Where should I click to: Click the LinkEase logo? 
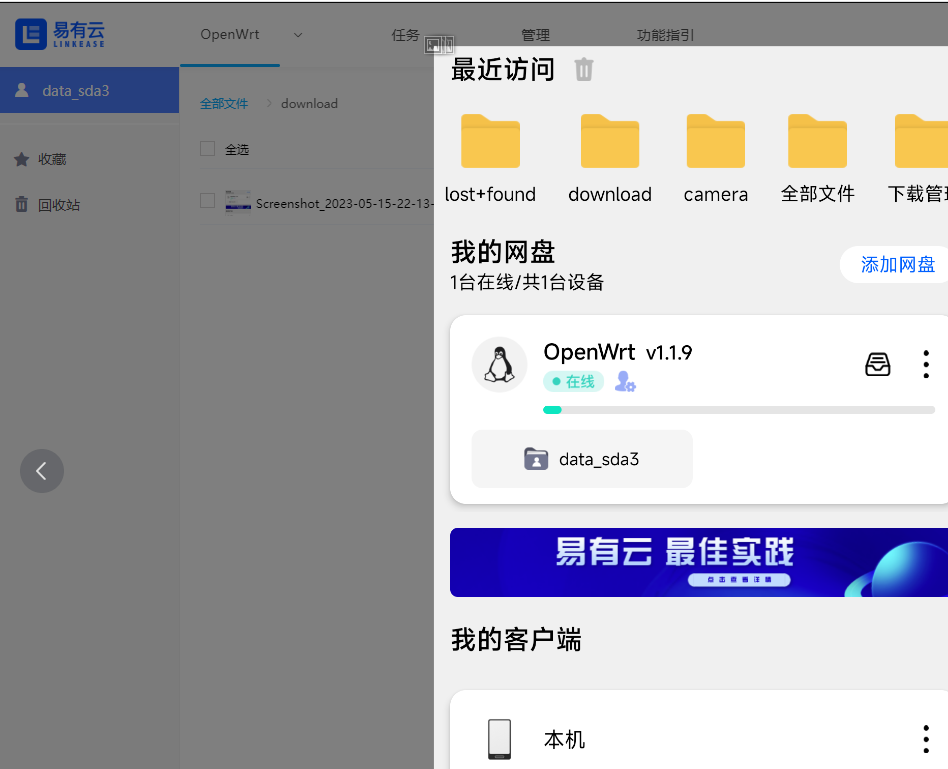60,34
